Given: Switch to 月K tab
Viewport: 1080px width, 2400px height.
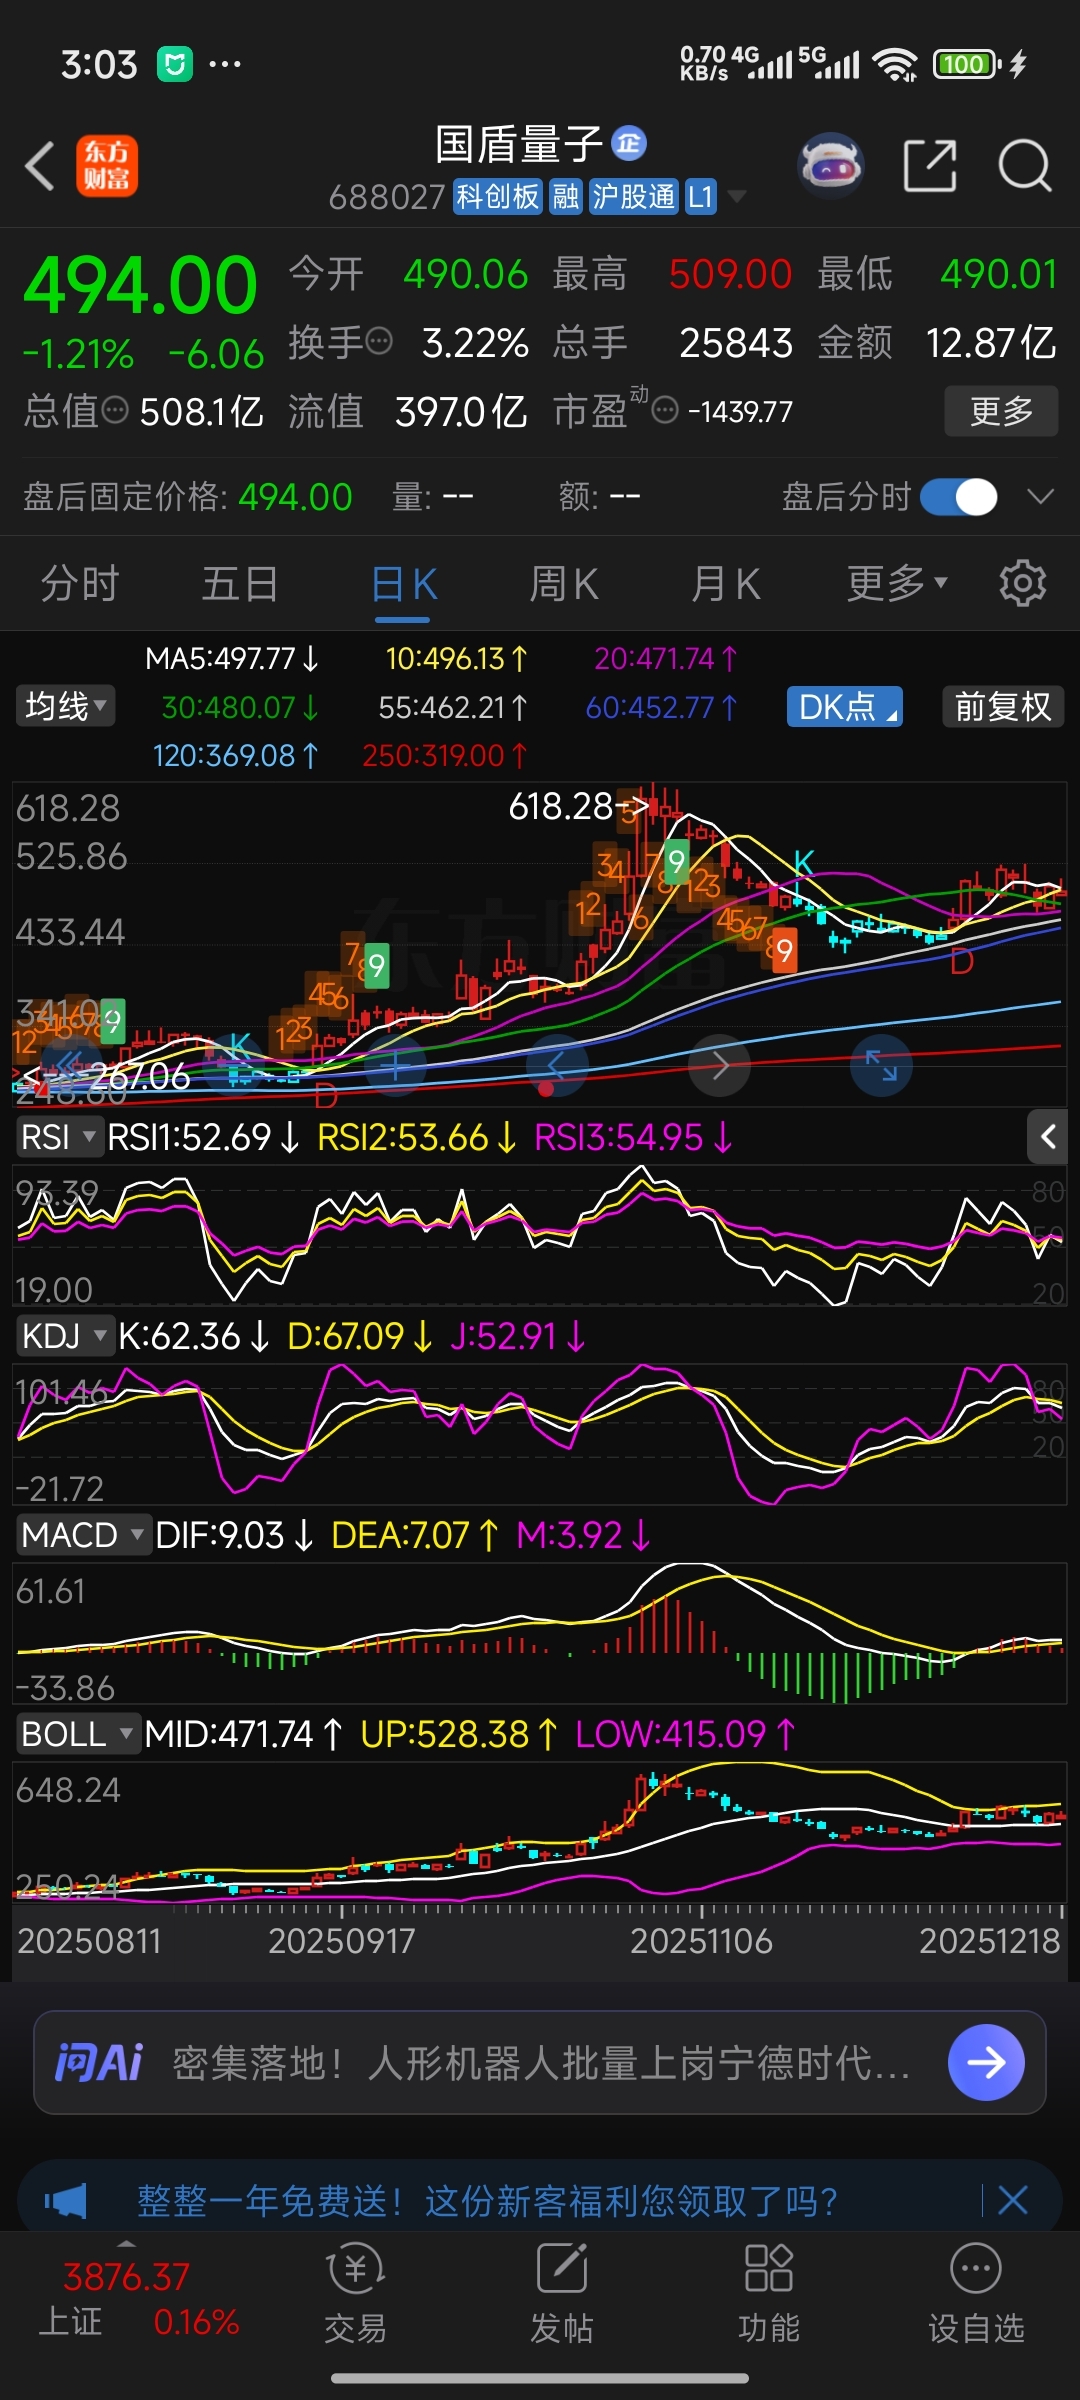Looking at the screenshot, I should (x=726, y=583).
